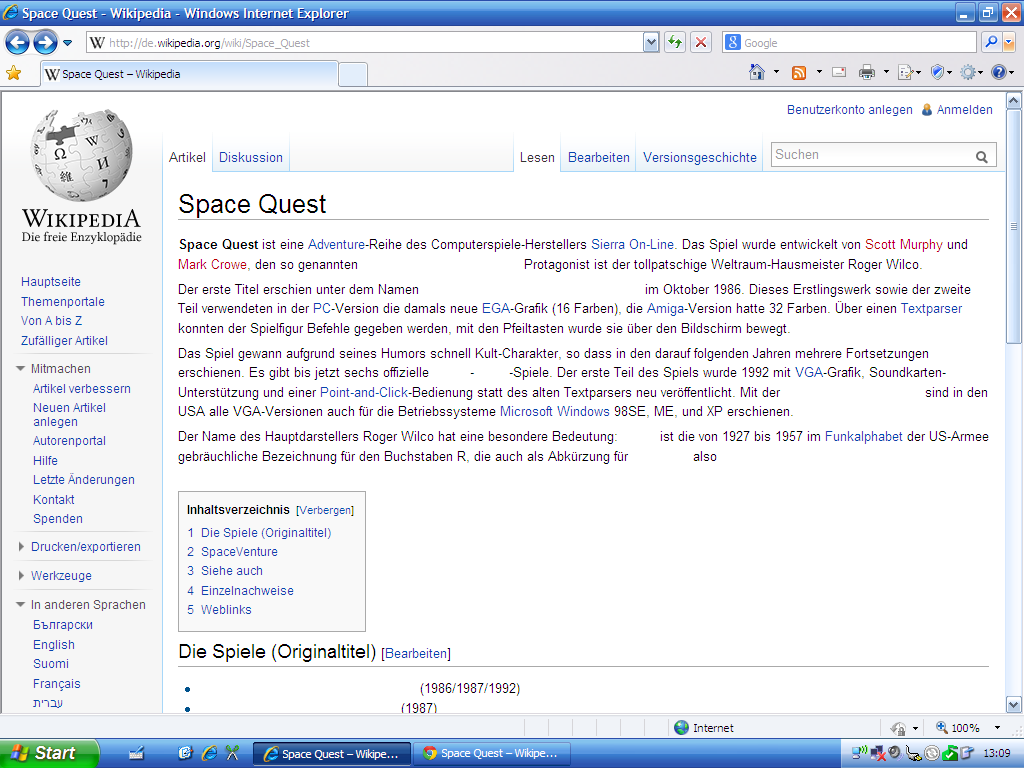
Task: Click the Print icon in command bar
Action: tap(867, 72)
